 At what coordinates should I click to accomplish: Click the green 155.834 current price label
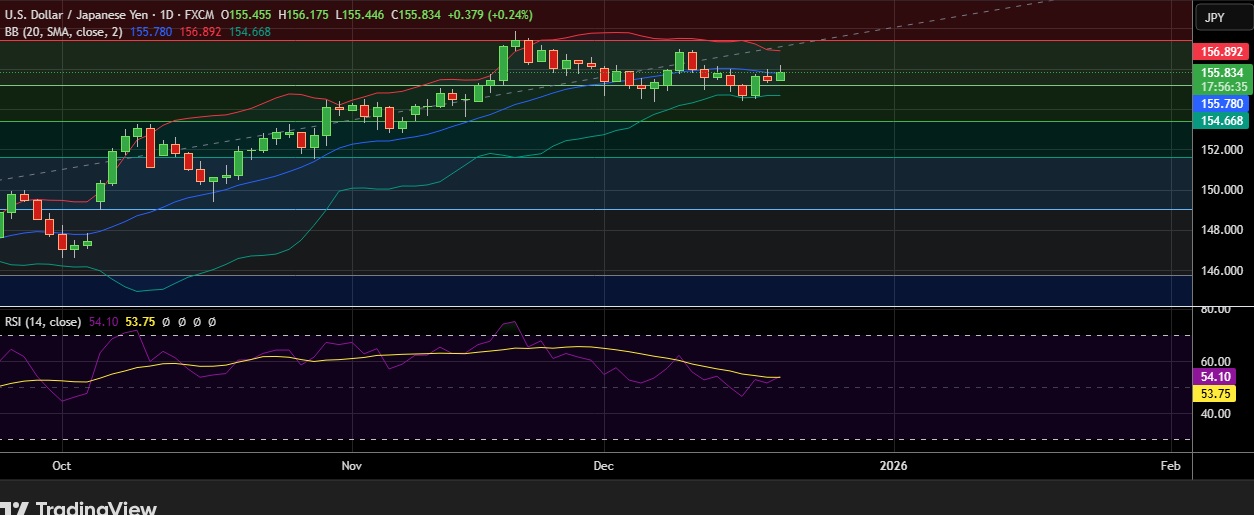click(1221, 72)
